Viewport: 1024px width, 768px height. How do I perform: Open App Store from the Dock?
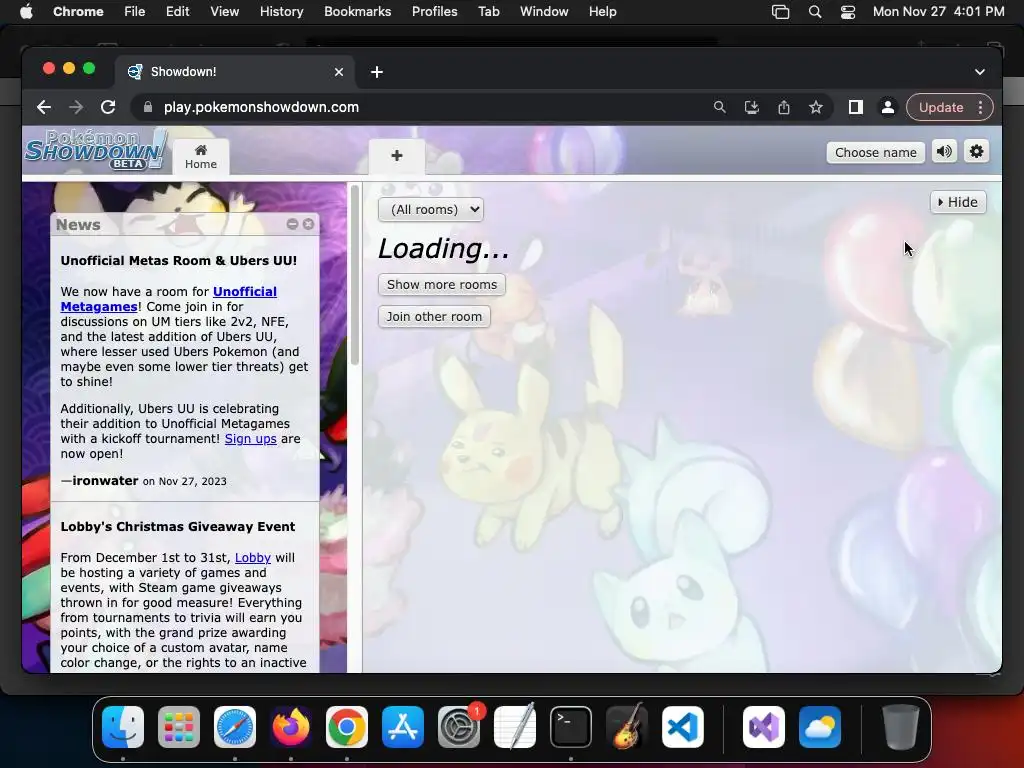pyautogui.click(x=403, y=727)
